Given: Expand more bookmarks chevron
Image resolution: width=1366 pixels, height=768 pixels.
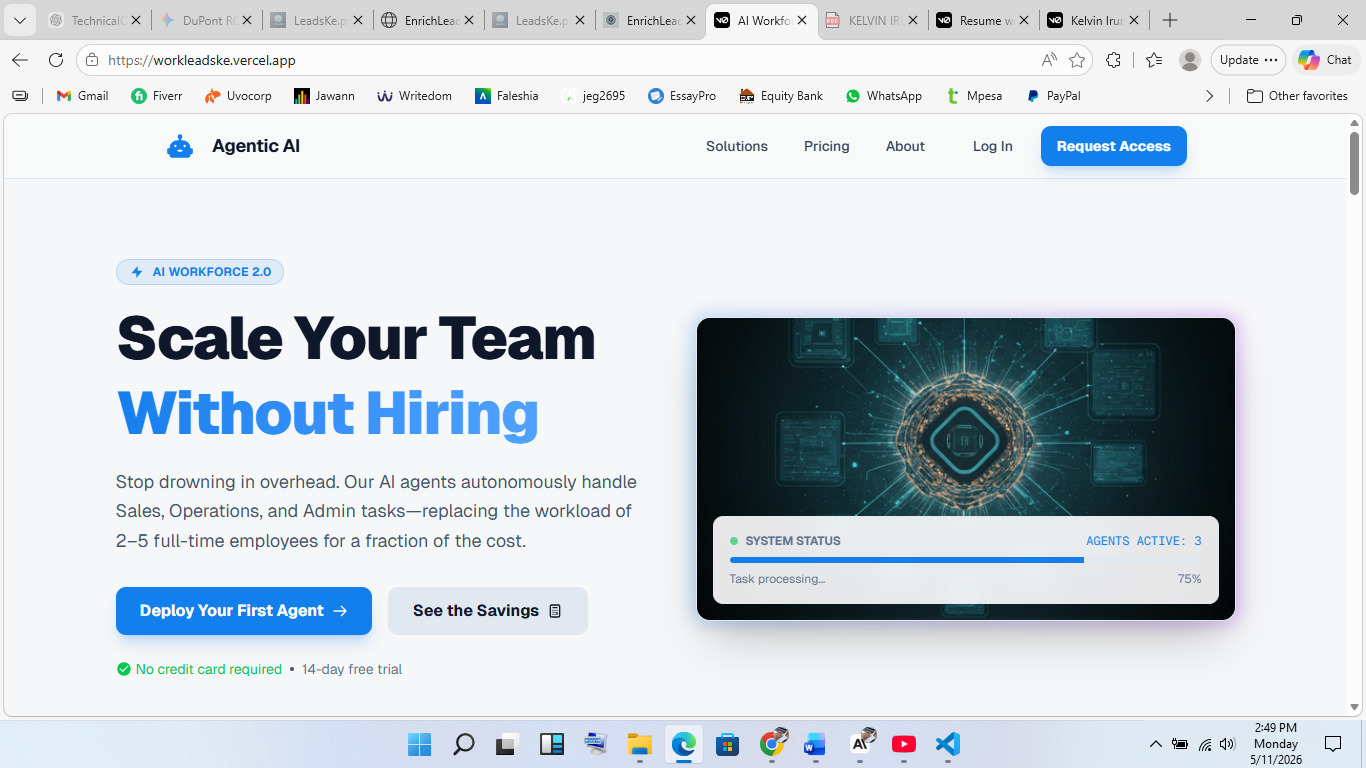Looking at the screenshot, I should coord(1209,96).
